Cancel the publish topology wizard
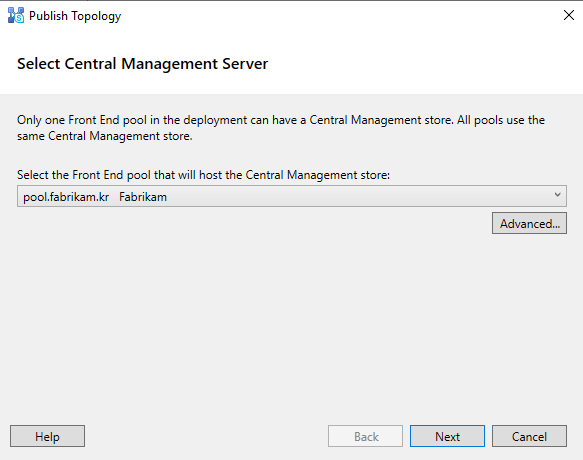Viewport: 583px width, 460px height. (x=529, y=436)
